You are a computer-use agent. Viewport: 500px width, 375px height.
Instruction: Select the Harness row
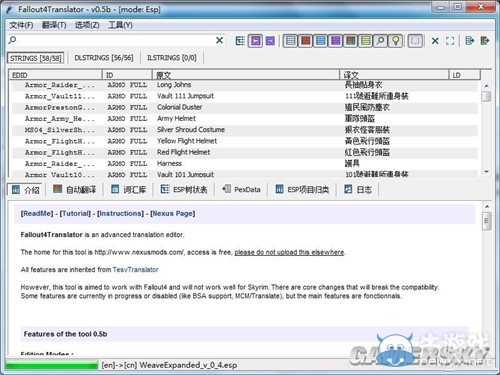pyautogui.click(x=245, y=163)
